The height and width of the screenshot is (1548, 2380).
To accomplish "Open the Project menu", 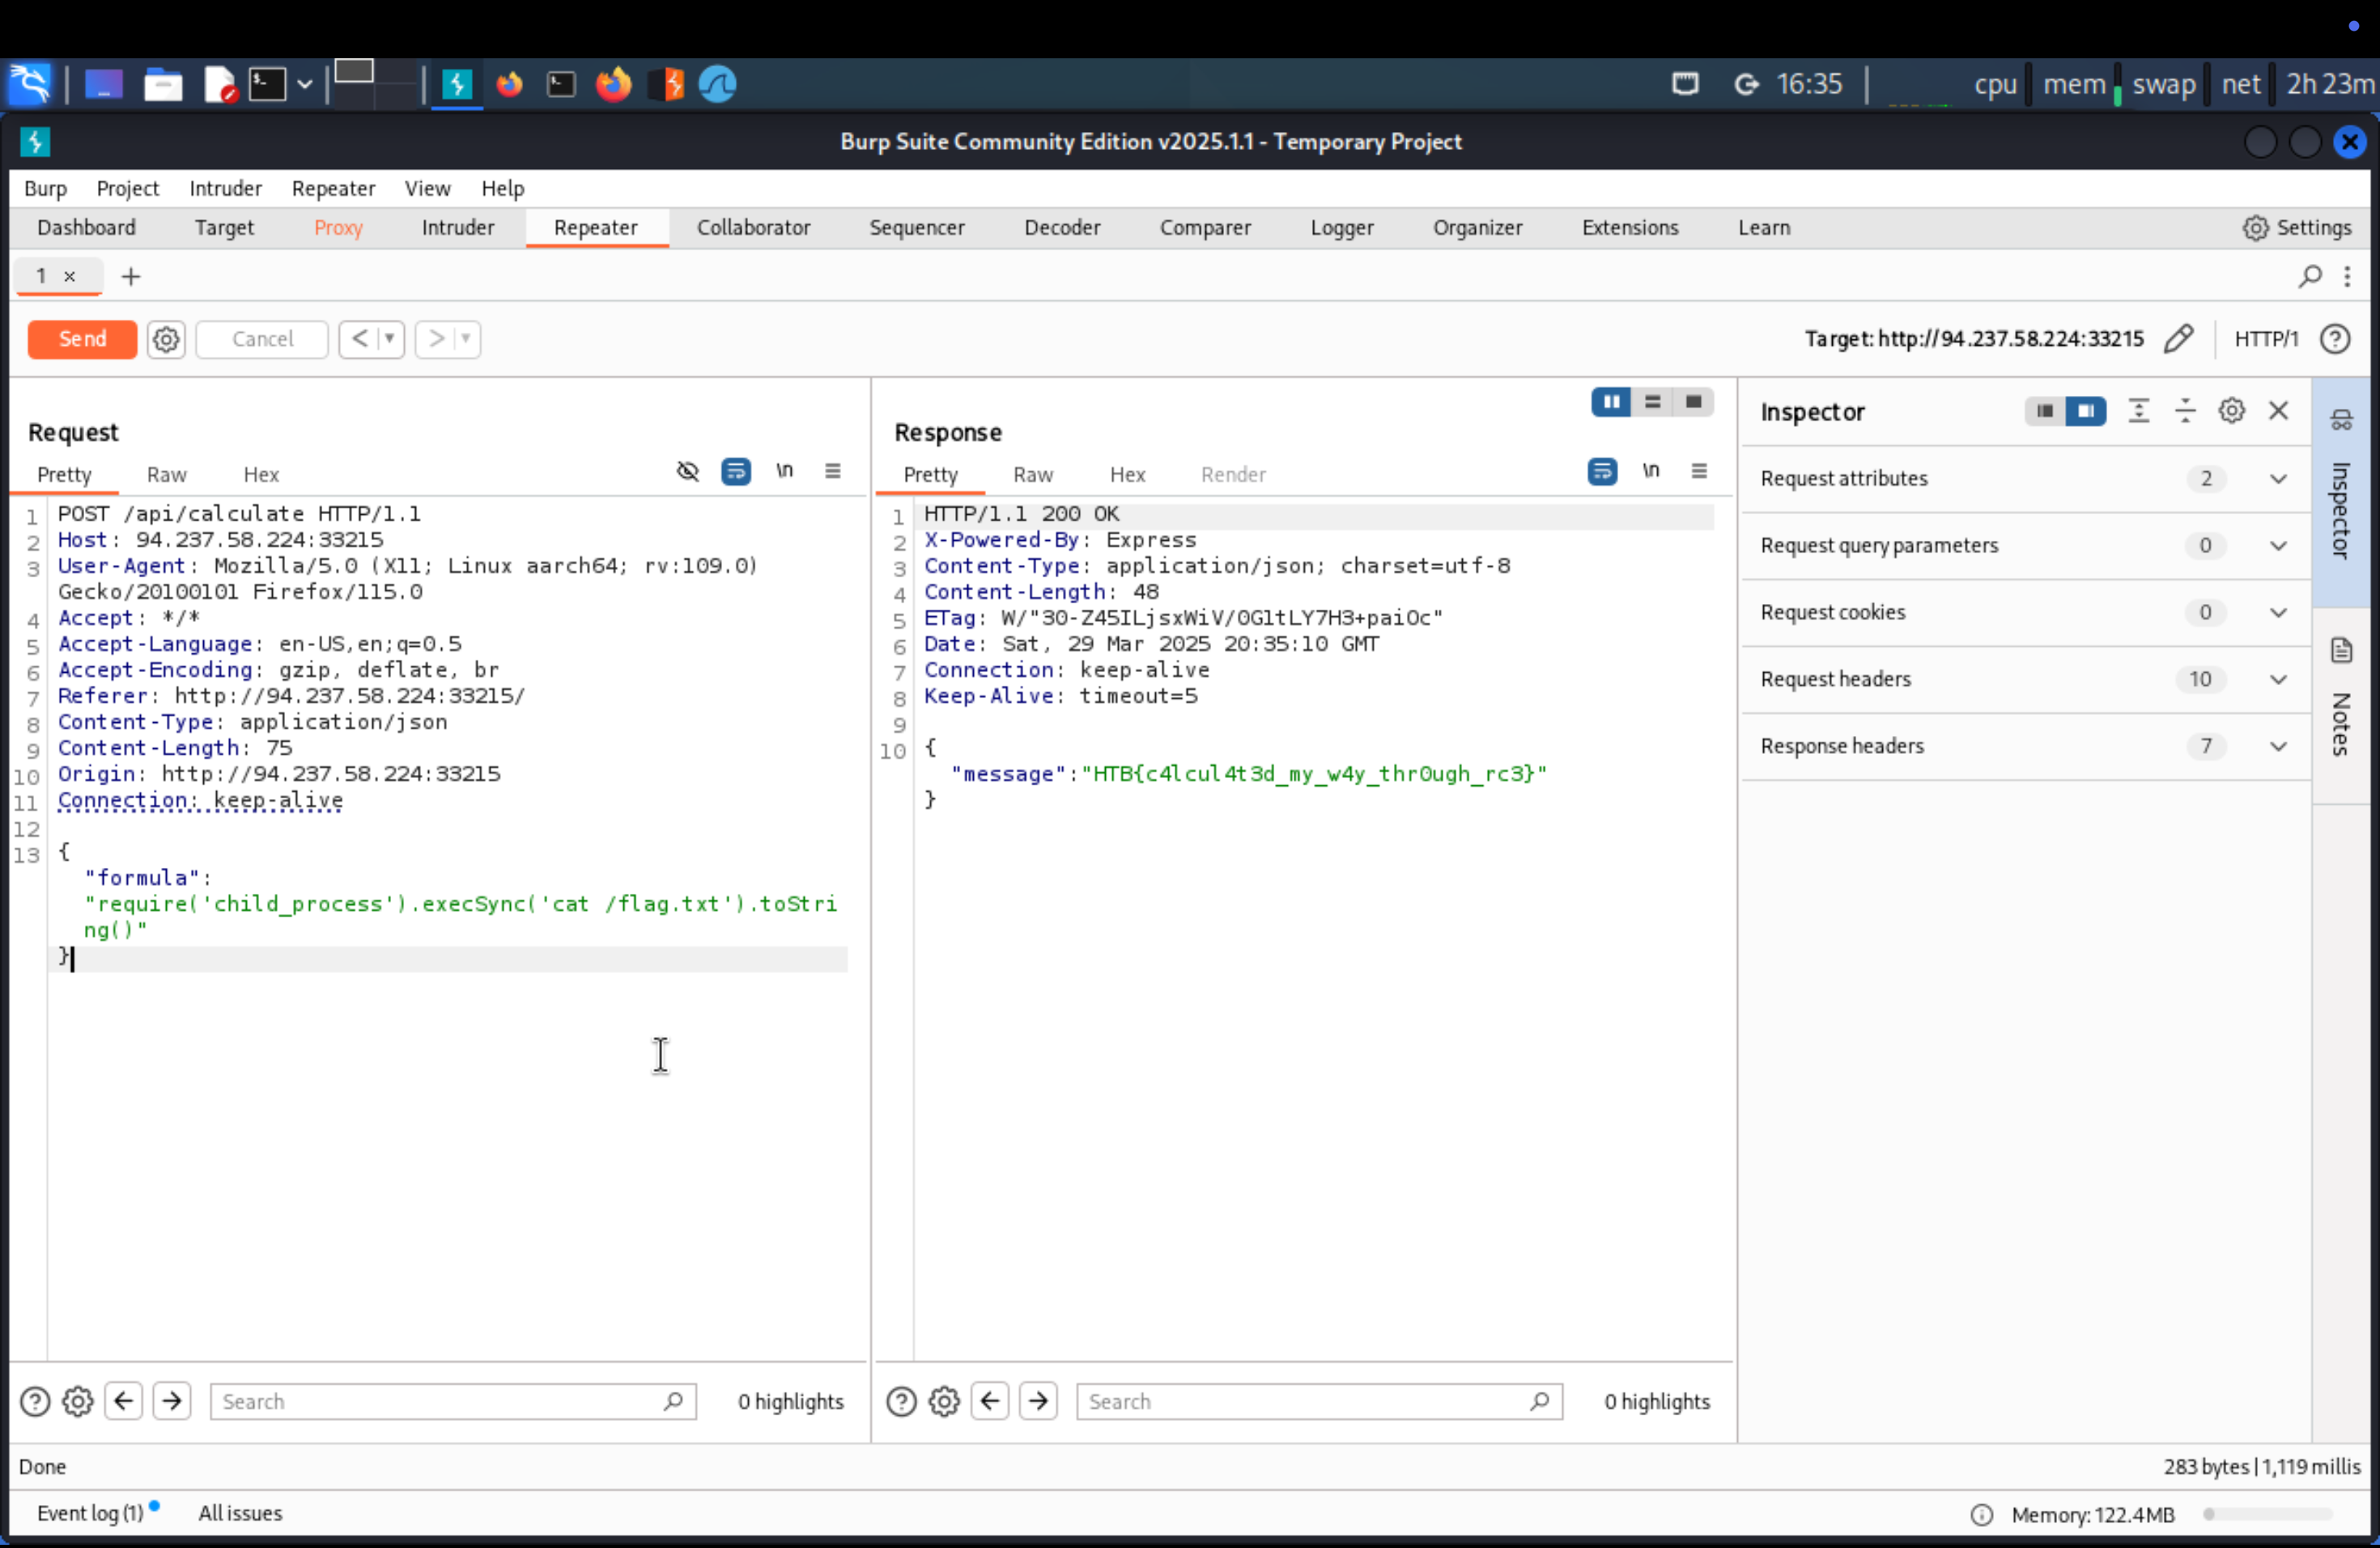I will coord(127,188).
